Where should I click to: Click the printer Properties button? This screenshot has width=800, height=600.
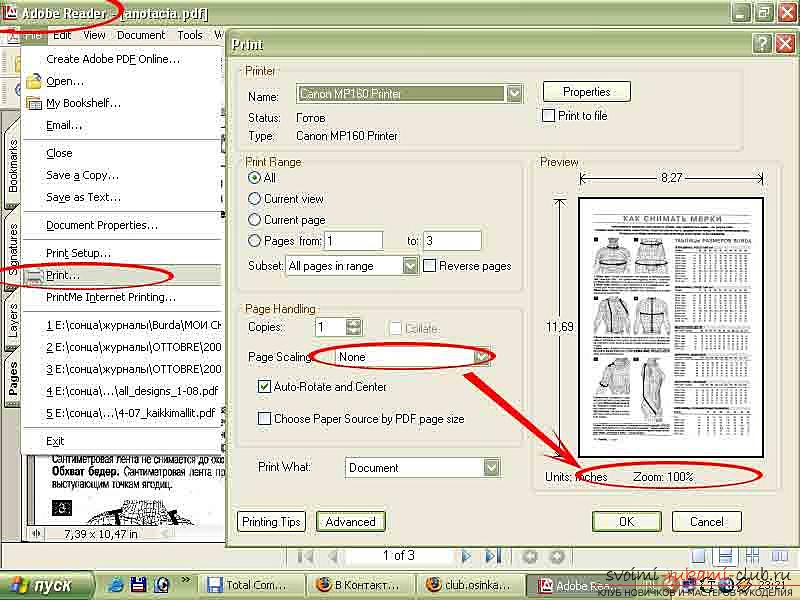coord(587,92)
